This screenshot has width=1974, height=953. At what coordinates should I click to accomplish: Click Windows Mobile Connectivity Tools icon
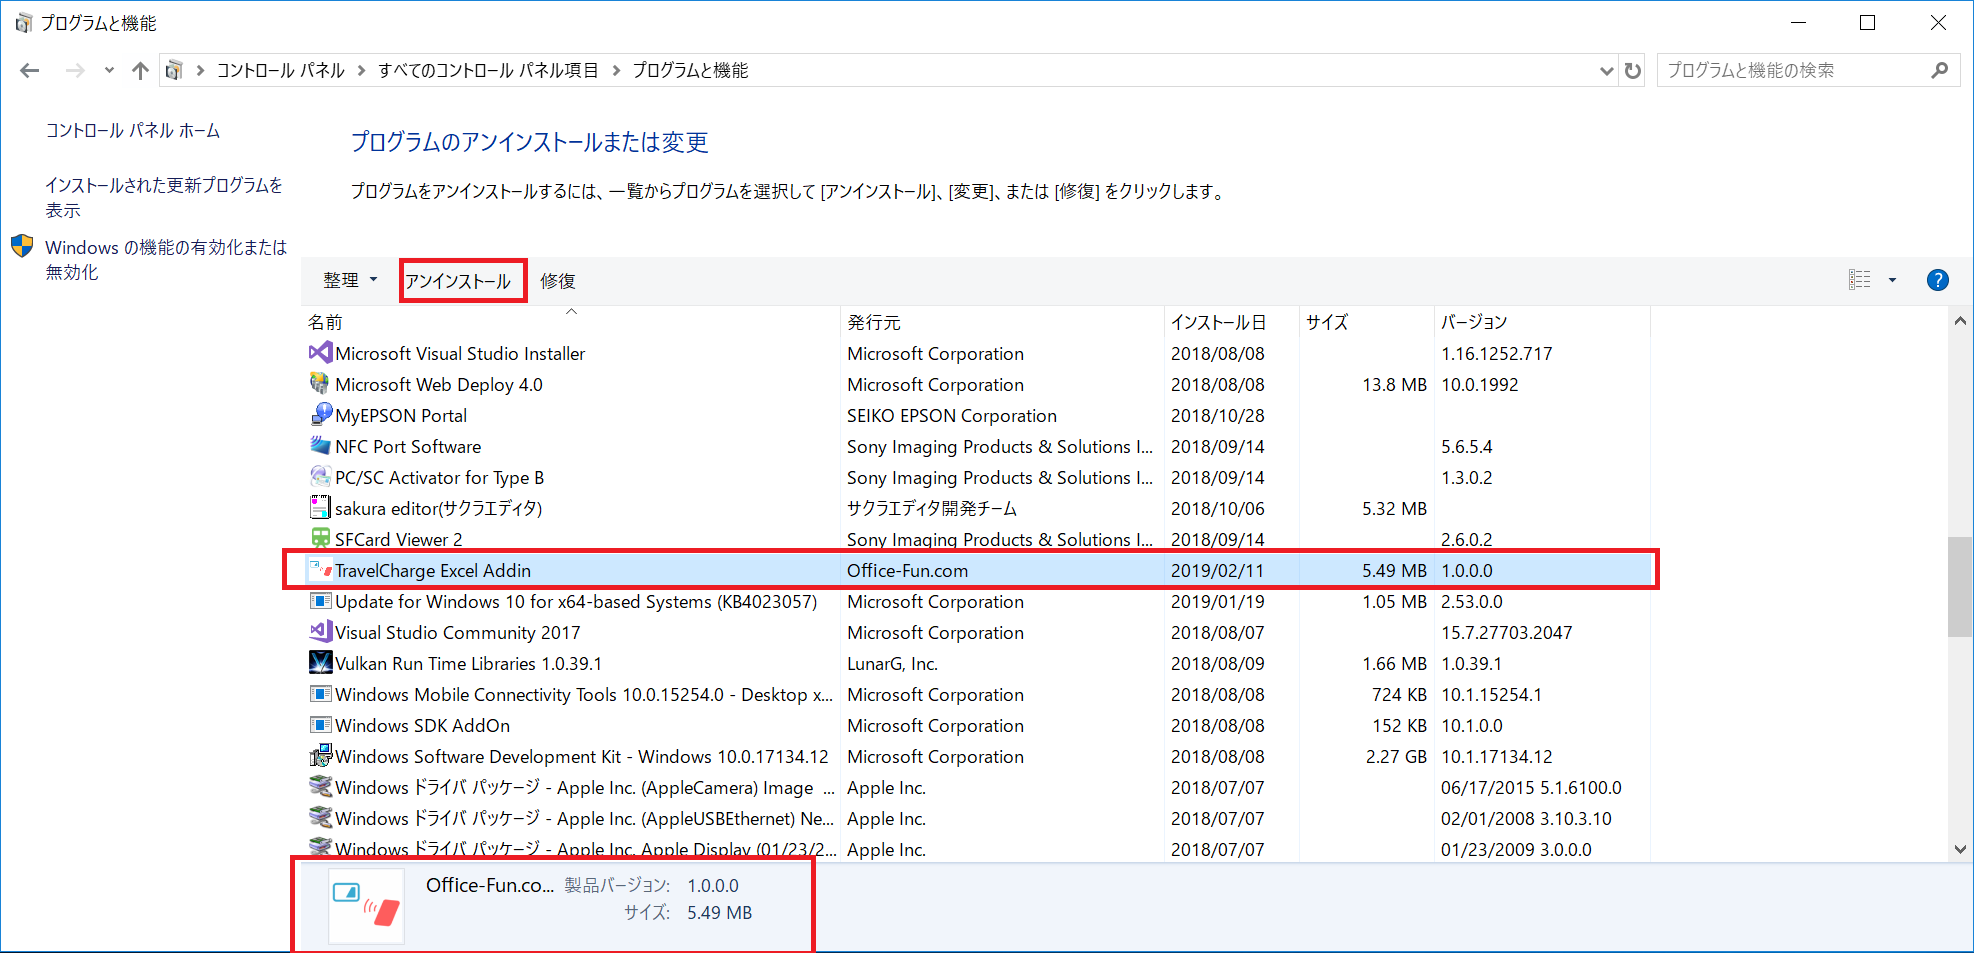click(320, 693)
